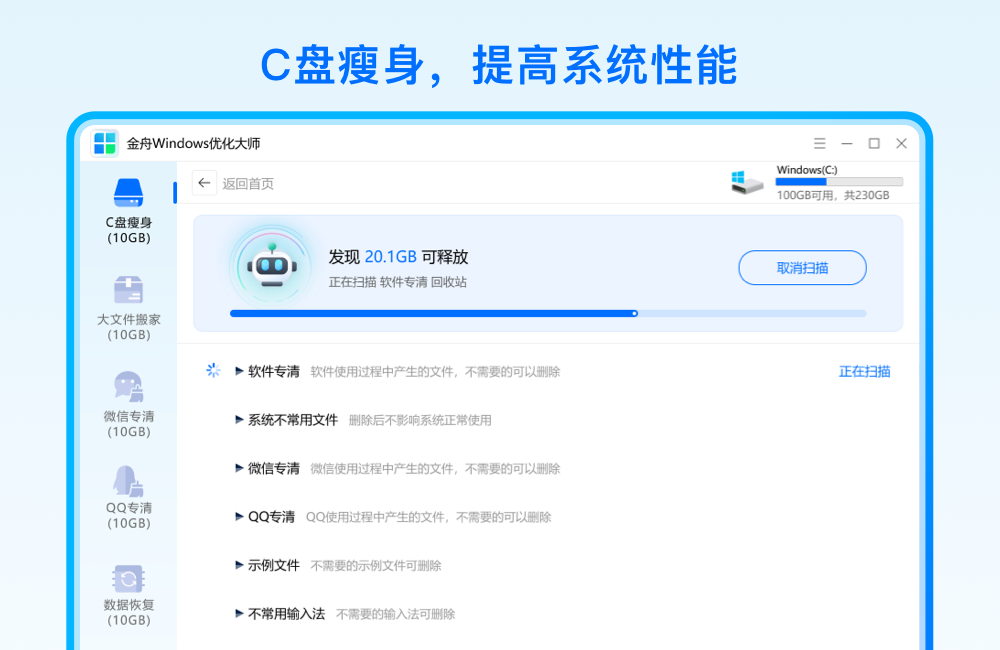Viewport: 1000px width, 650px height.
Task: Click the Windows(C:) drive icon
Action: 747,180
